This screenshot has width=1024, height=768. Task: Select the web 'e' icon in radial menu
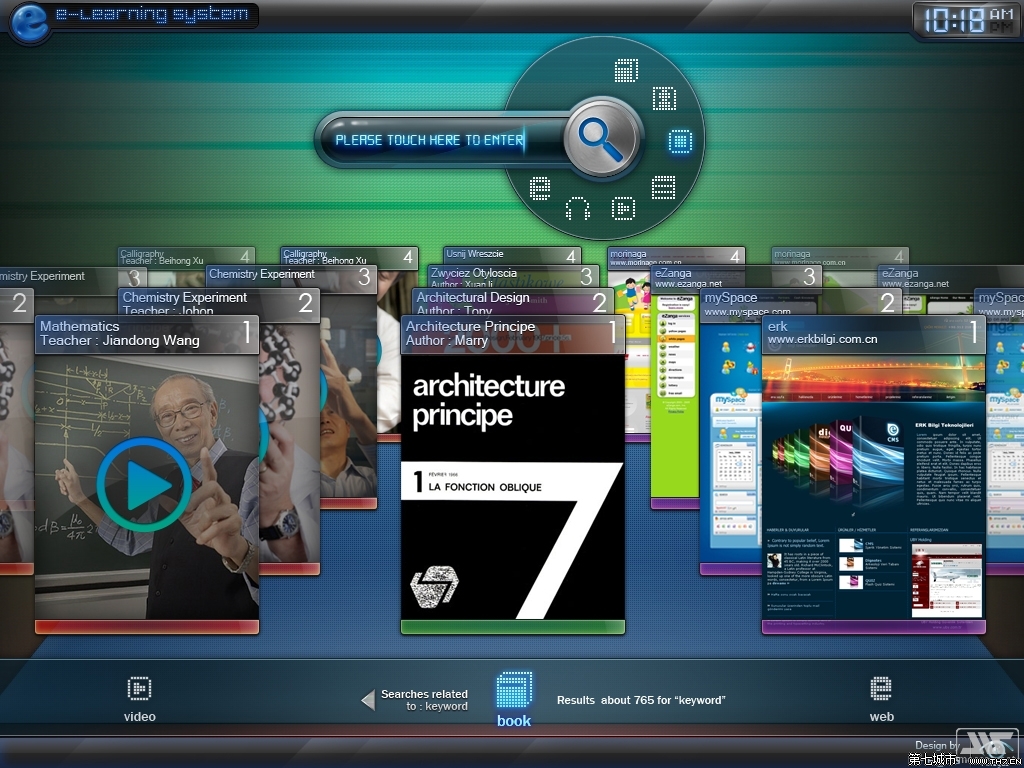coord(540,186)
